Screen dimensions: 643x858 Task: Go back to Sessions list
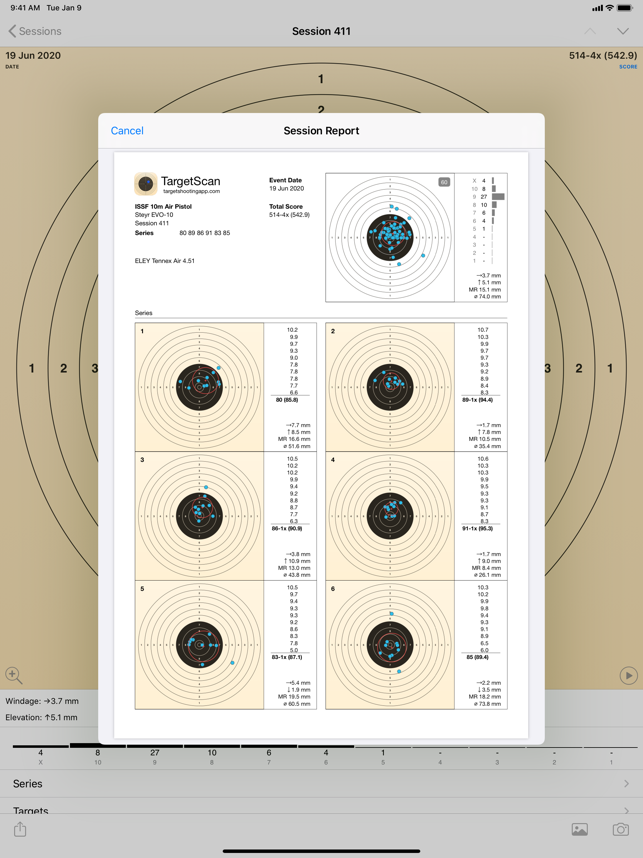pyautogui.click(x=34, y=31)
